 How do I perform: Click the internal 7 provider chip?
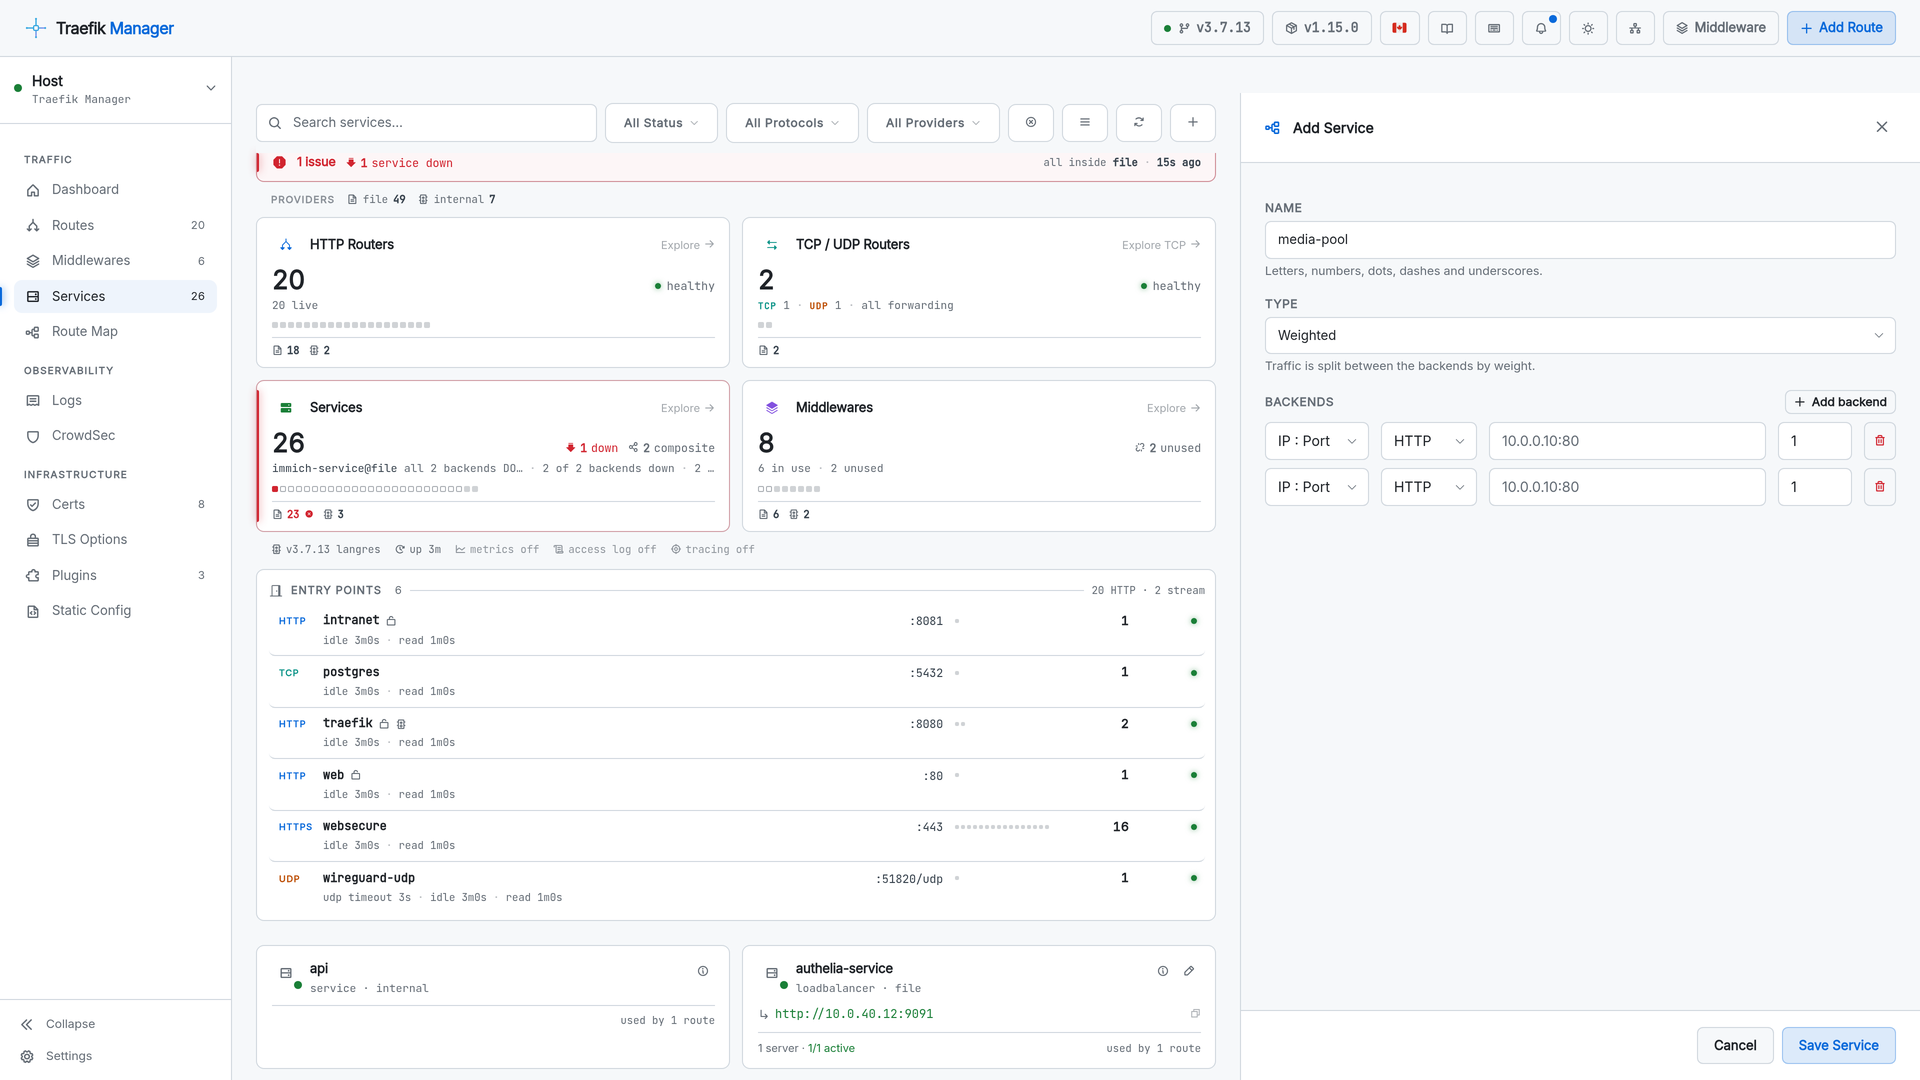(457, 200)
